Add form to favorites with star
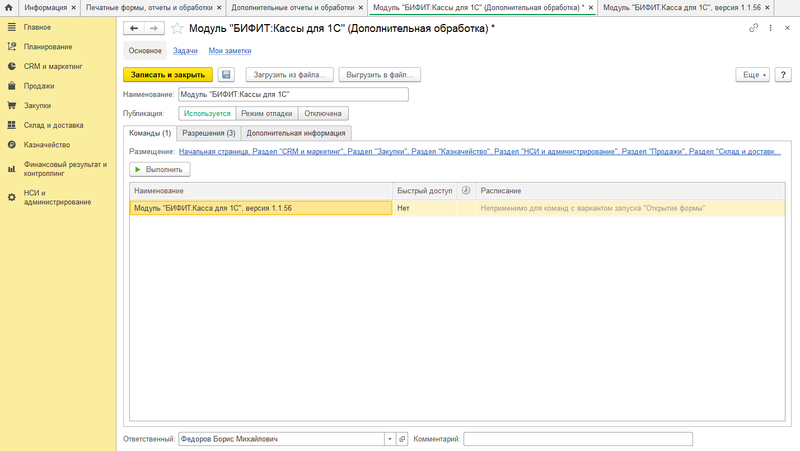Viewport: 800px width, 451px height. coord(177,29)
